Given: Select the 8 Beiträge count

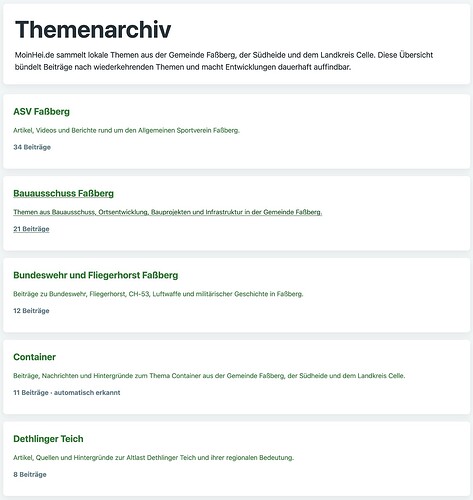Looking at the screenshot, I should 30,474.
